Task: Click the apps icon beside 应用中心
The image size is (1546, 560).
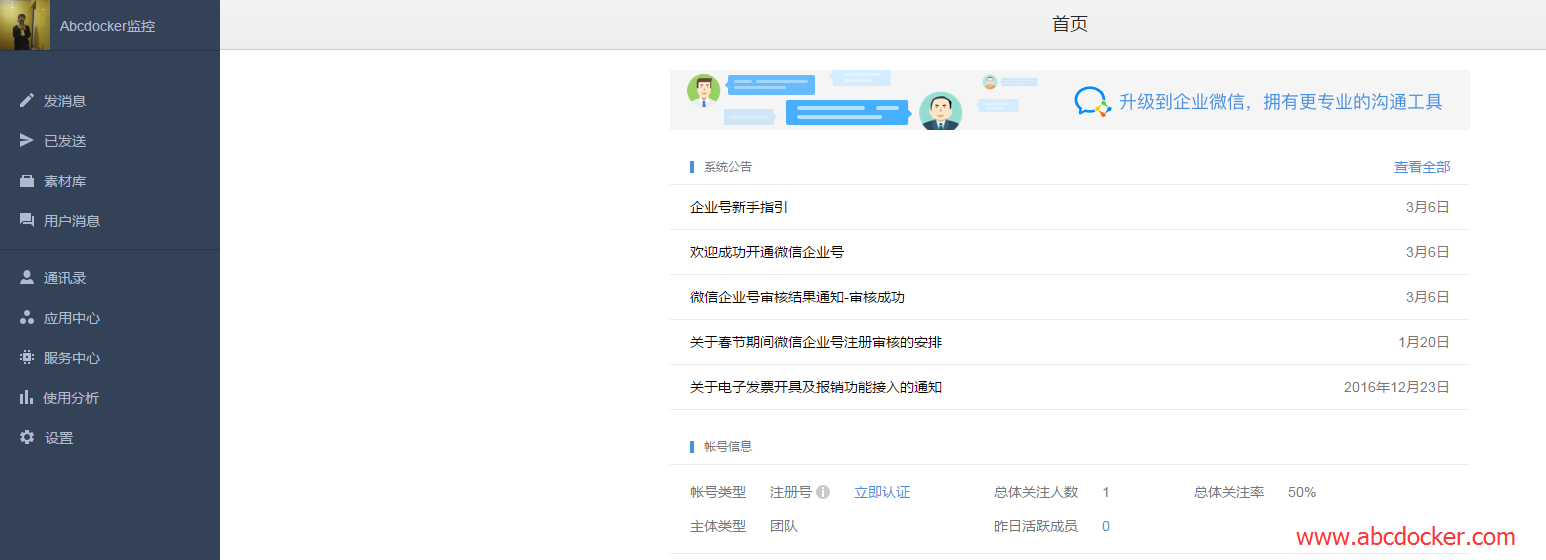Action: 27,317
